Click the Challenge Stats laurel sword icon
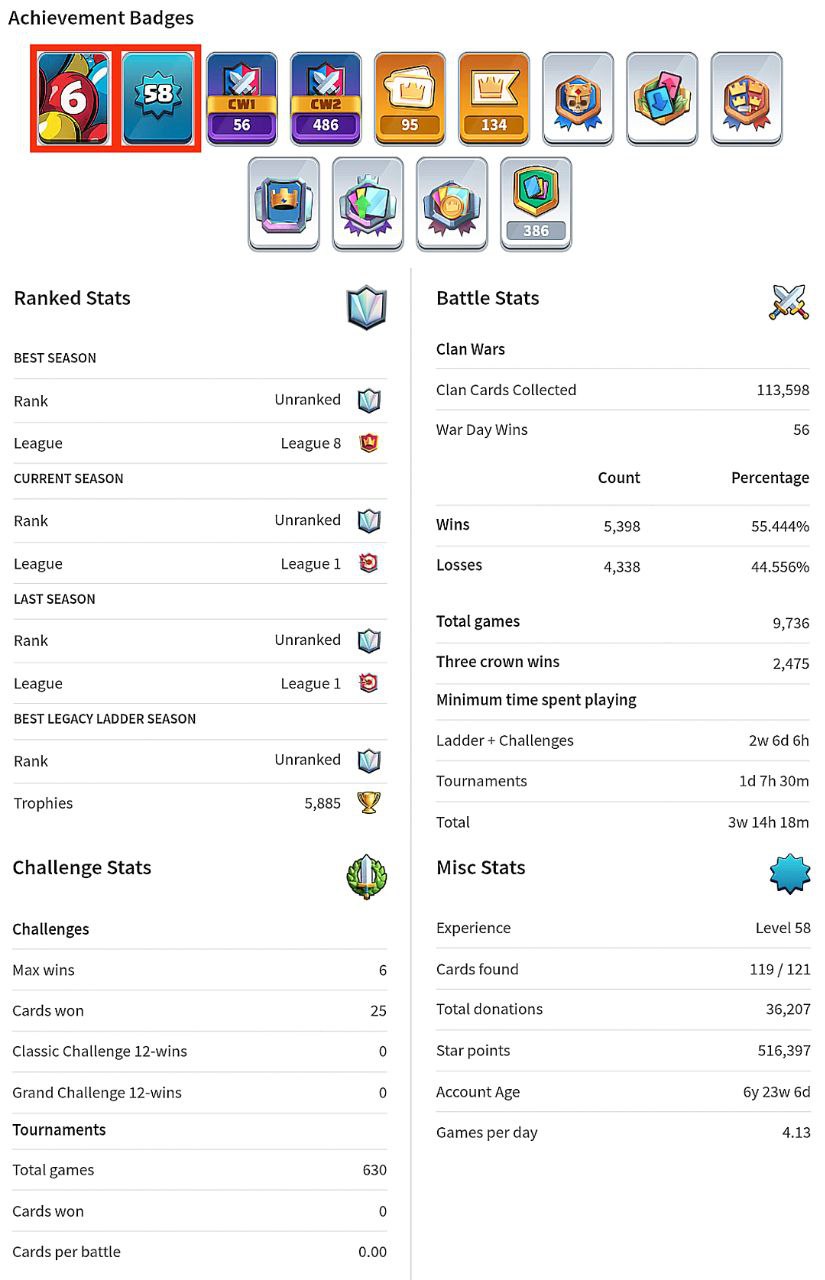This screenshot has width=825, height=1280. tap(366, 876)
